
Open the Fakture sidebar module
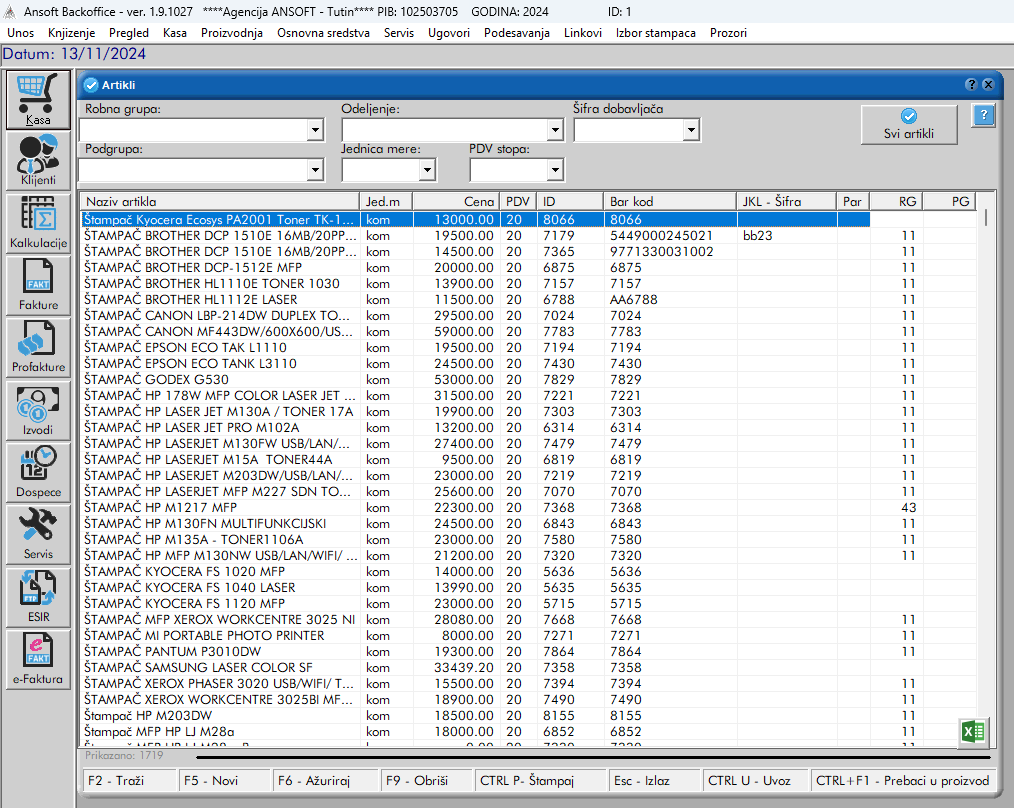38,285
